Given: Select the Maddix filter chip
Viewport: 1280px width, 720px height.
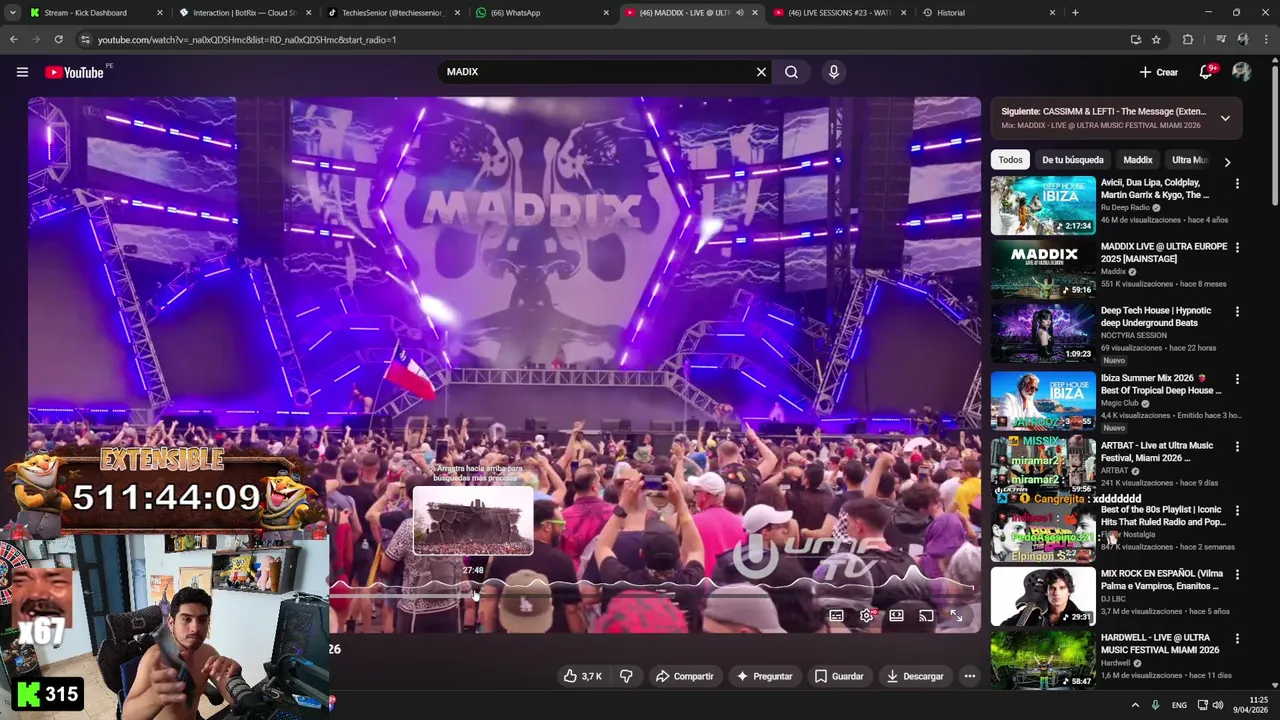Looking at the screenshot, I should 1137,160.
